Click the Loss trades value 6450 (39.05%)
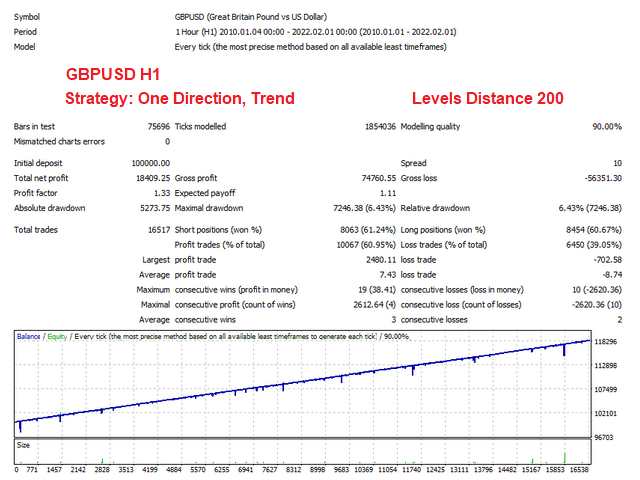 (594, 245)
